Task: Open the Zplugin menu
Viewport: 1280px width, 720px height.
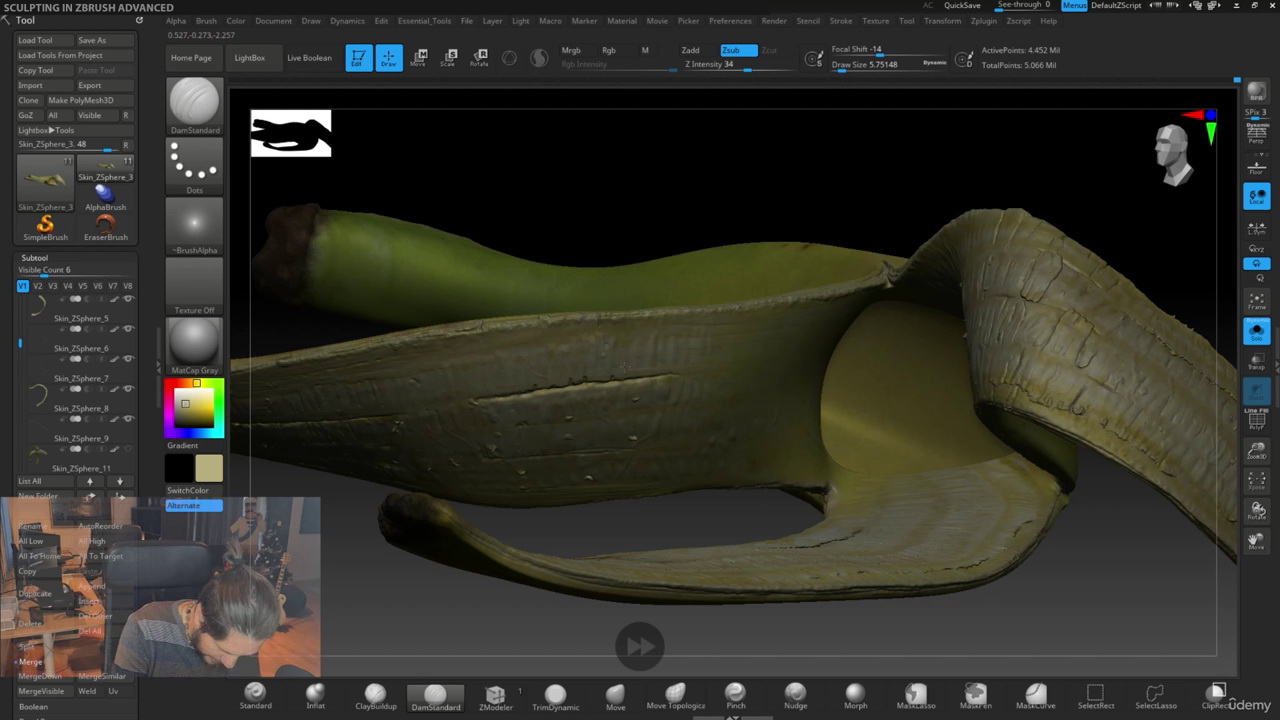Action: 984,20
